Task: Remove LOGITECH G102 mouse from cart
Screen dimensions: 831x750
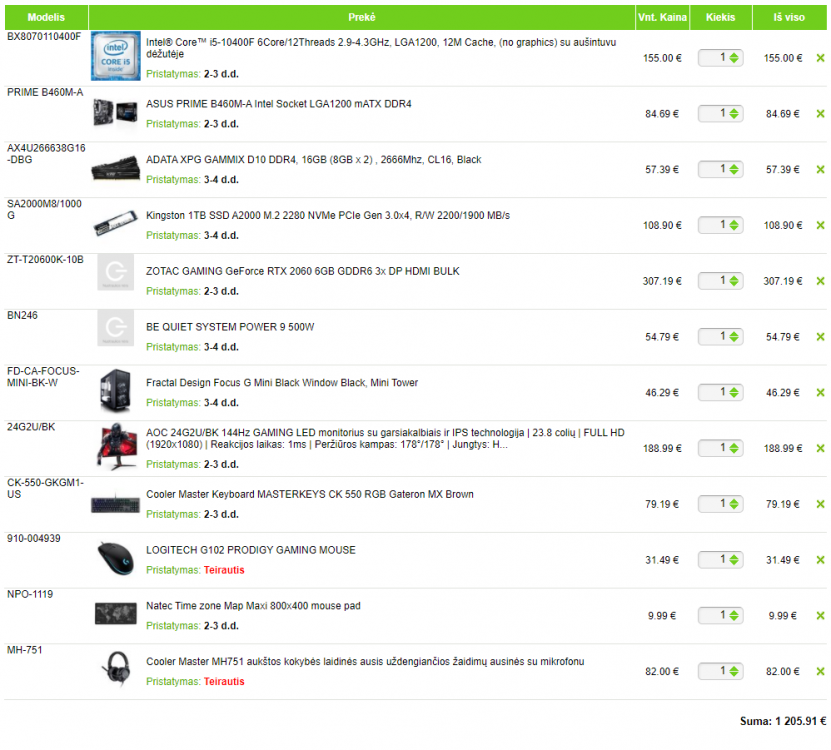Action: coord(820,560)
